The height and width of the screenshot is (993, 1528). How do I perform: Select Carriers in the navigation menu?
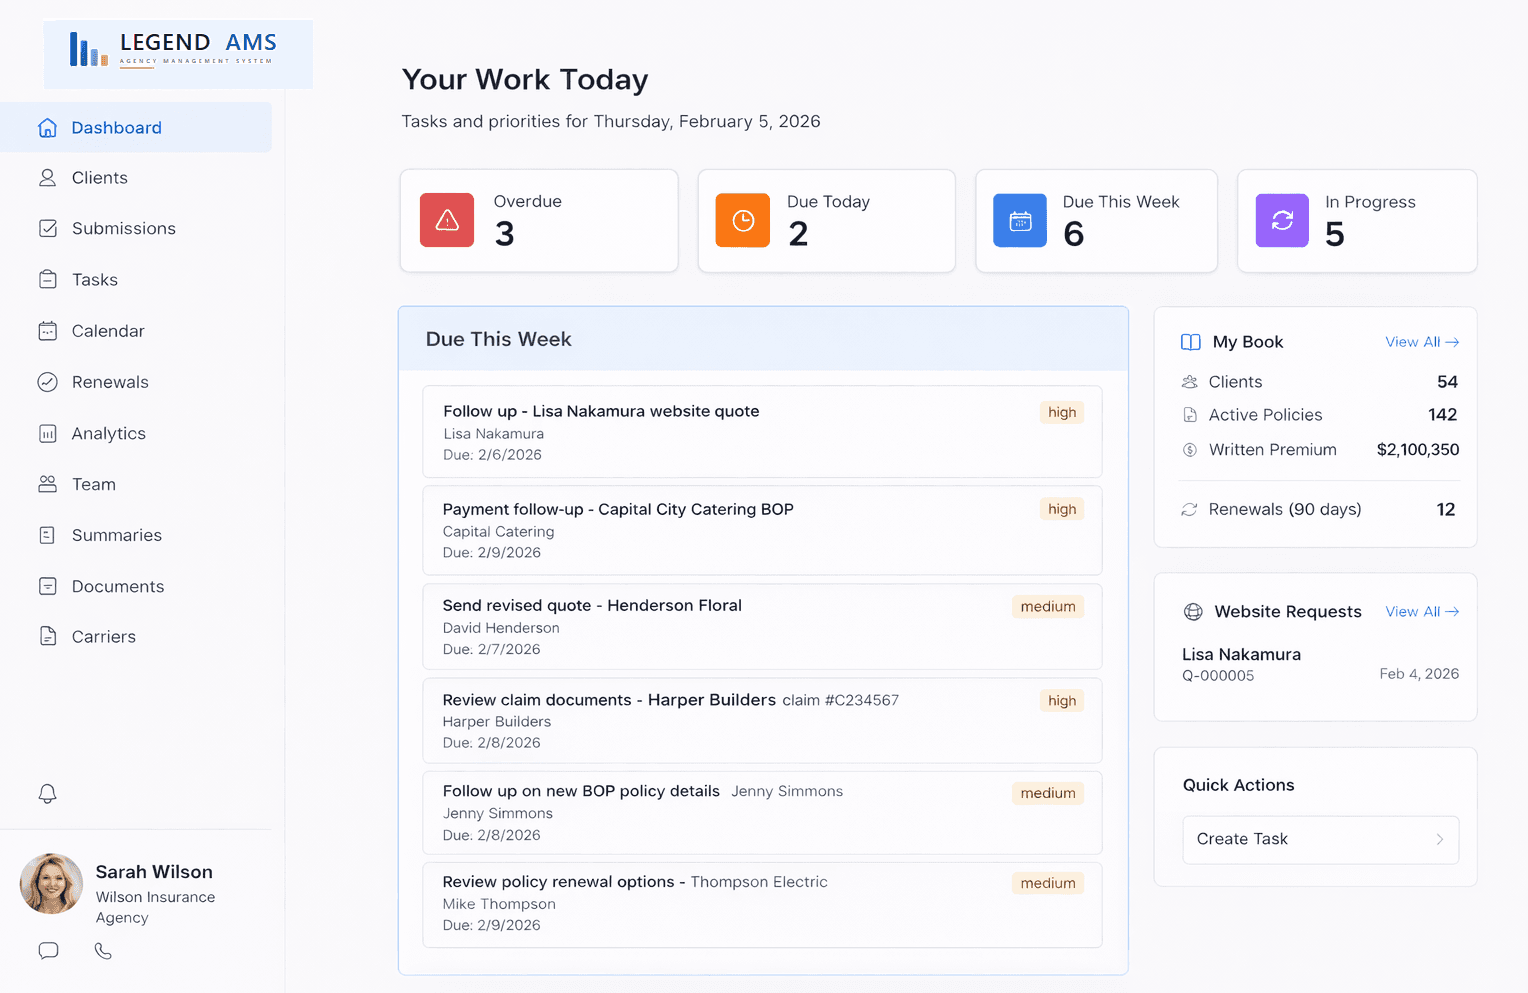tap(103, 637)
